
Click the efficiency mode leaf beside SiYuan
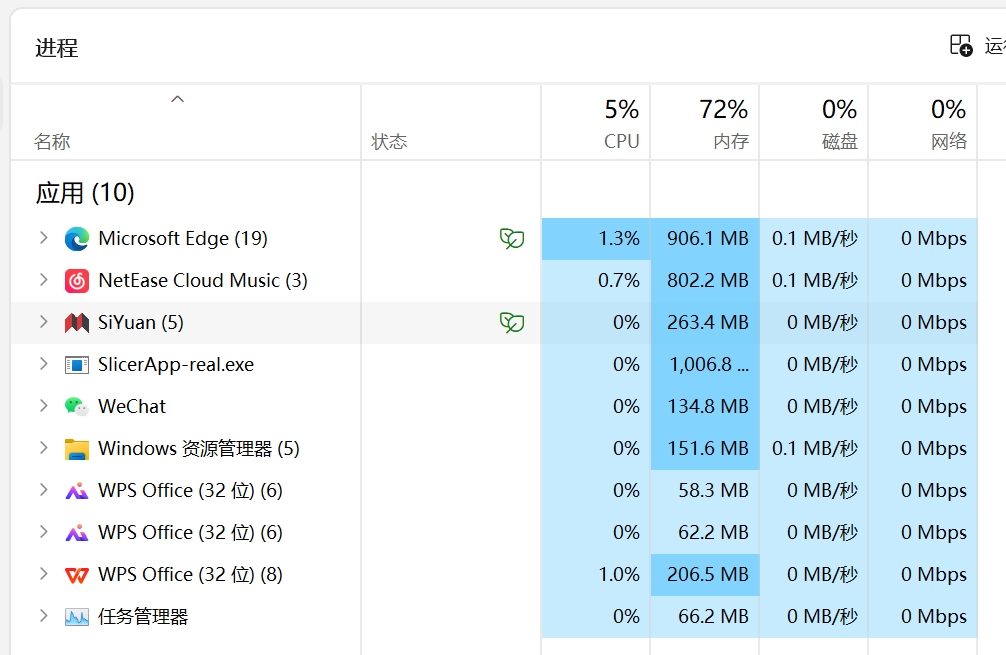click(x=512, y=323)
